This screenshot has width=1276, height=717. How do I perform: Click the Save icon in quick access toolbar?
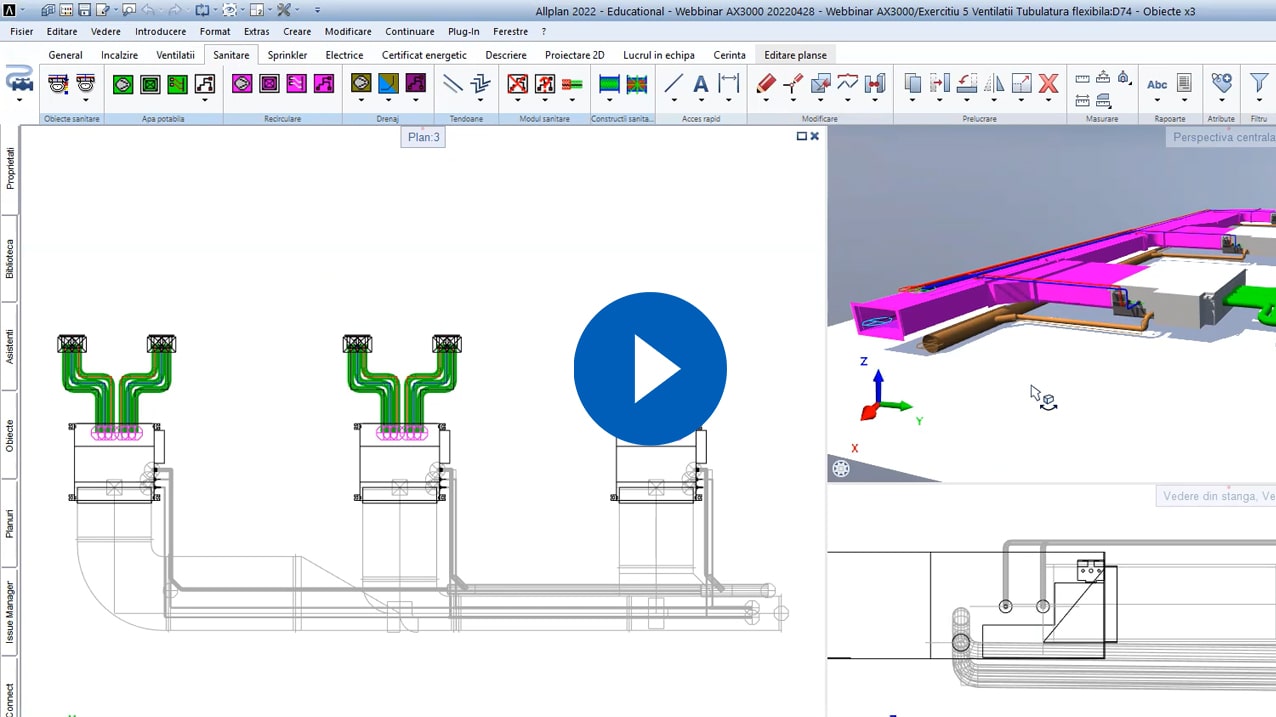tap(84, 10)
